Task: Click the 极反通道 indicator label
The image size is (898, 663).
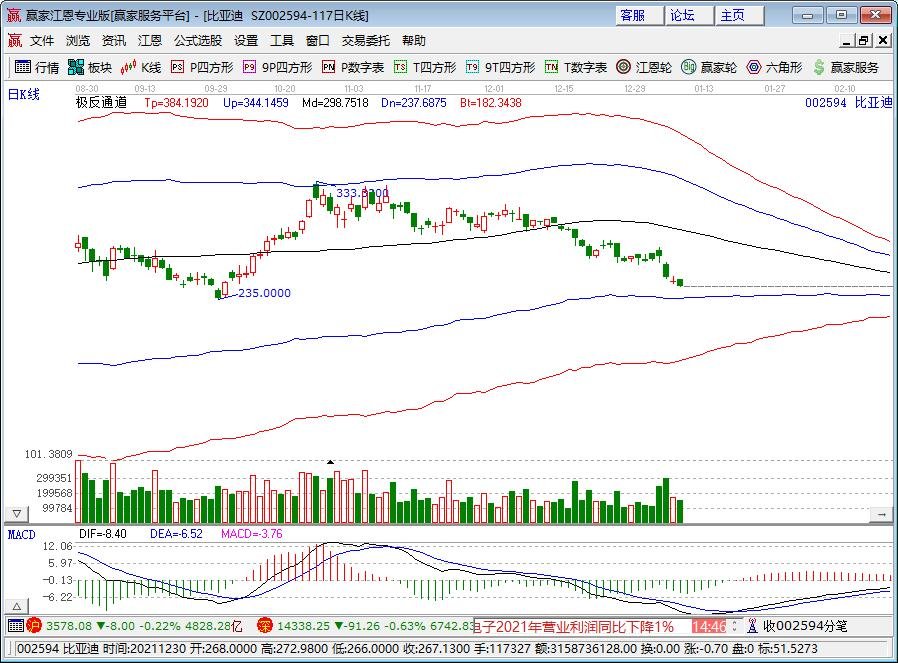Action: (x=101, y=102)
